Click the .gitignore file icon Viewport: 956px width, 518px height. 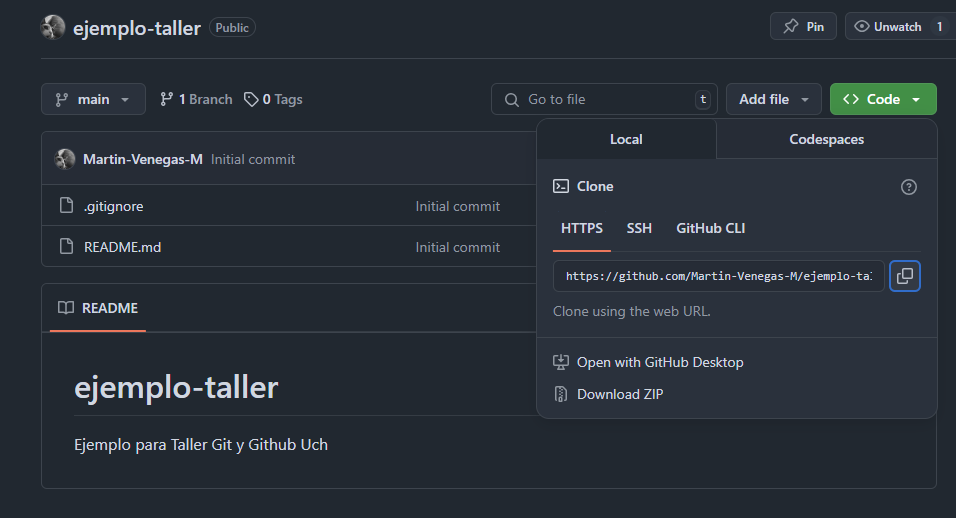tap(66, 206)
